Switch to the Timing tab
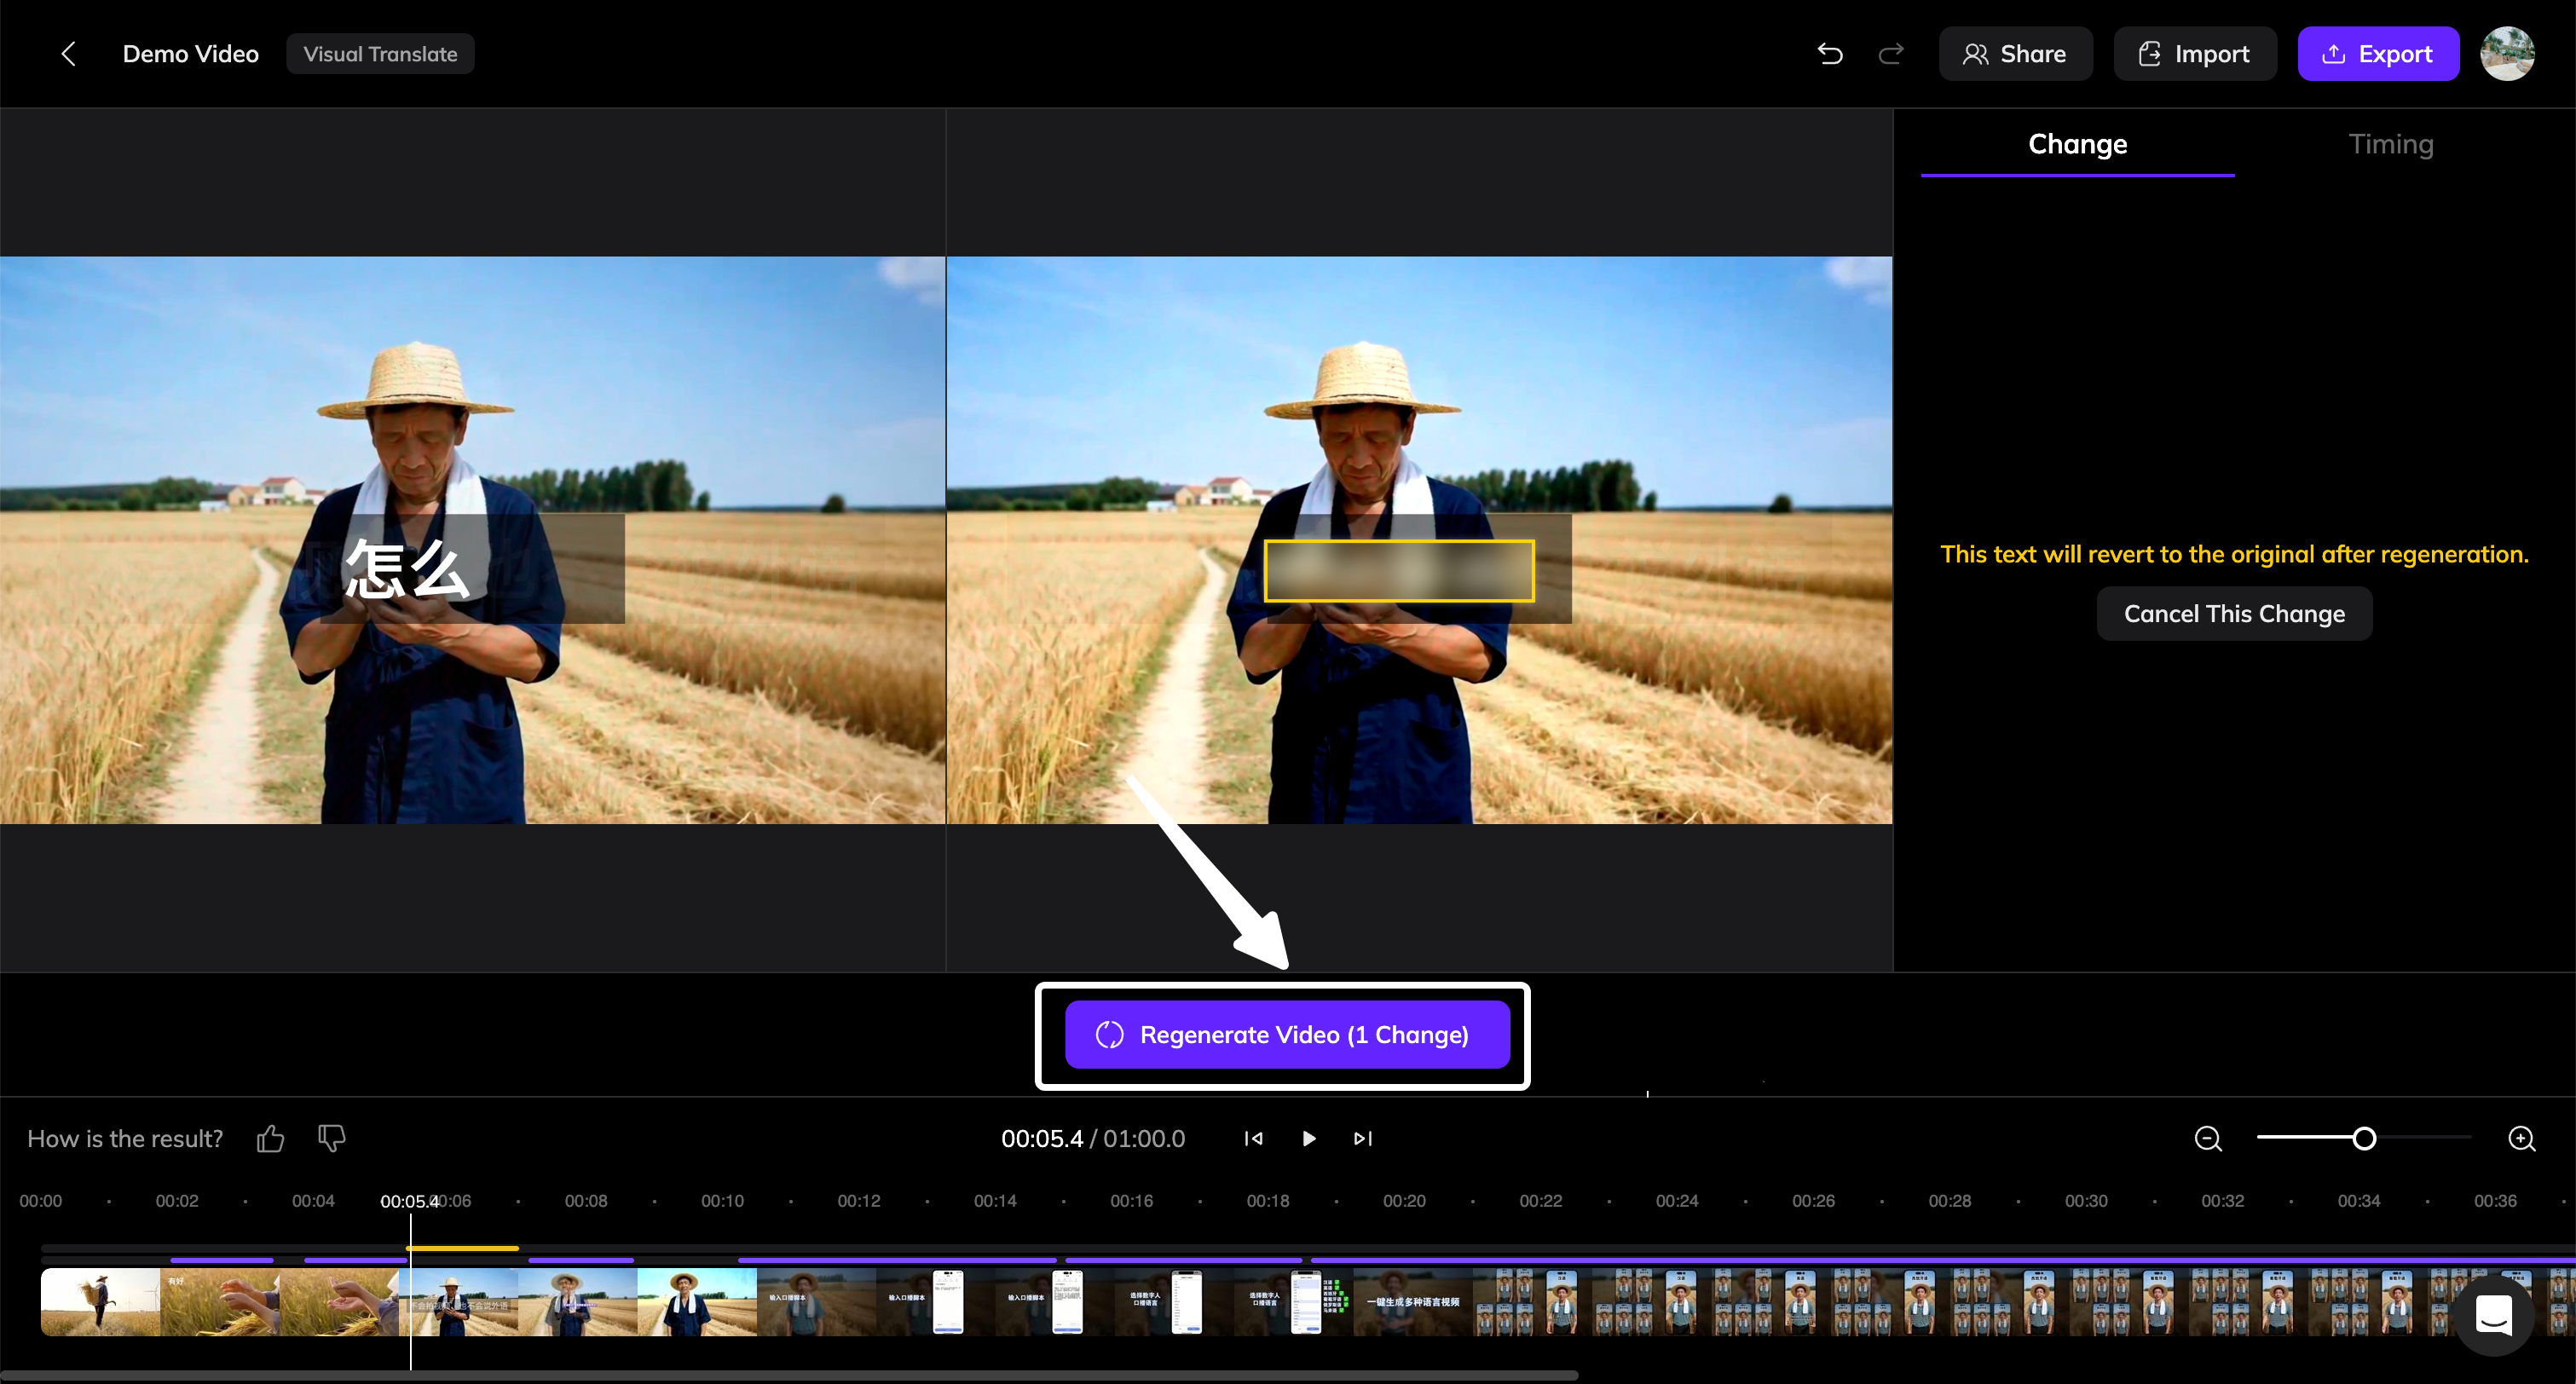The image size is (2576, 1384). [2390, 144]
